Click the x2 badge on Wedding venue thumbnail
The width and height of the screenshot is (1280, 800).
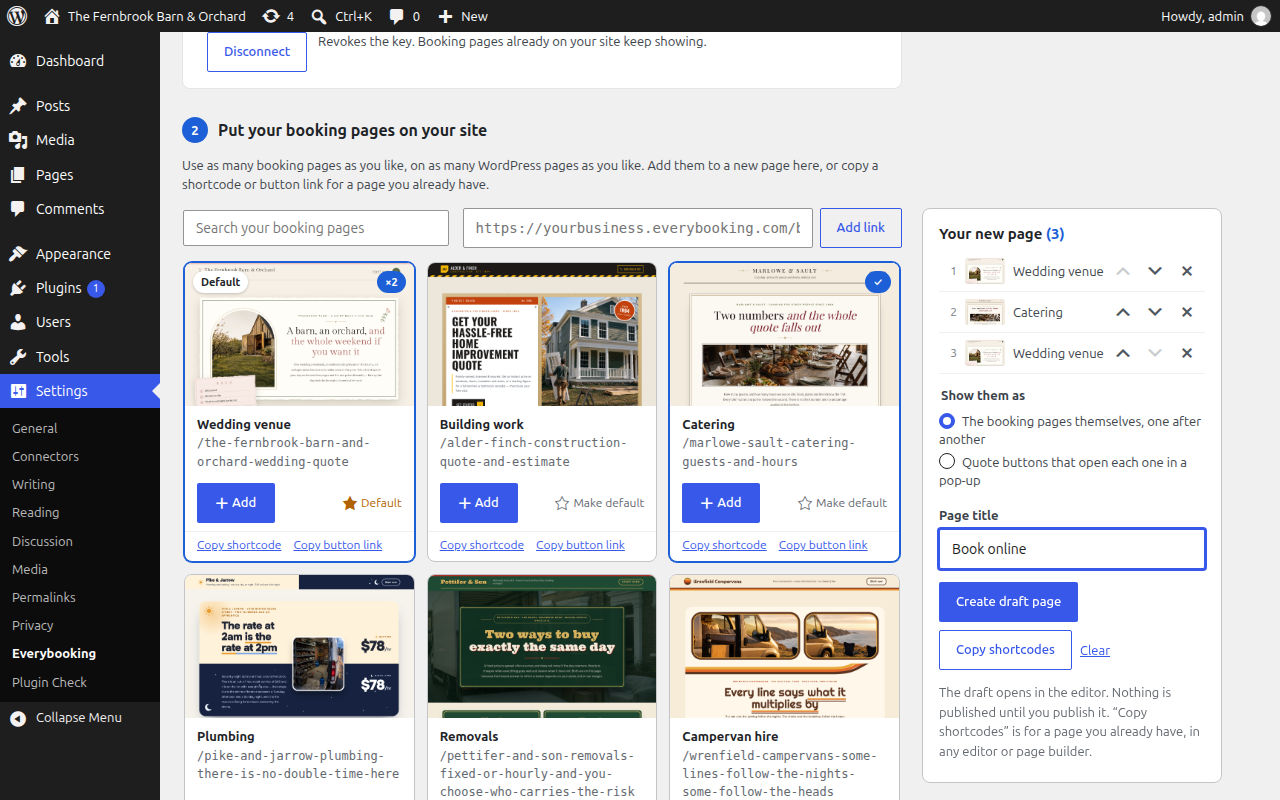coord(389,282)
